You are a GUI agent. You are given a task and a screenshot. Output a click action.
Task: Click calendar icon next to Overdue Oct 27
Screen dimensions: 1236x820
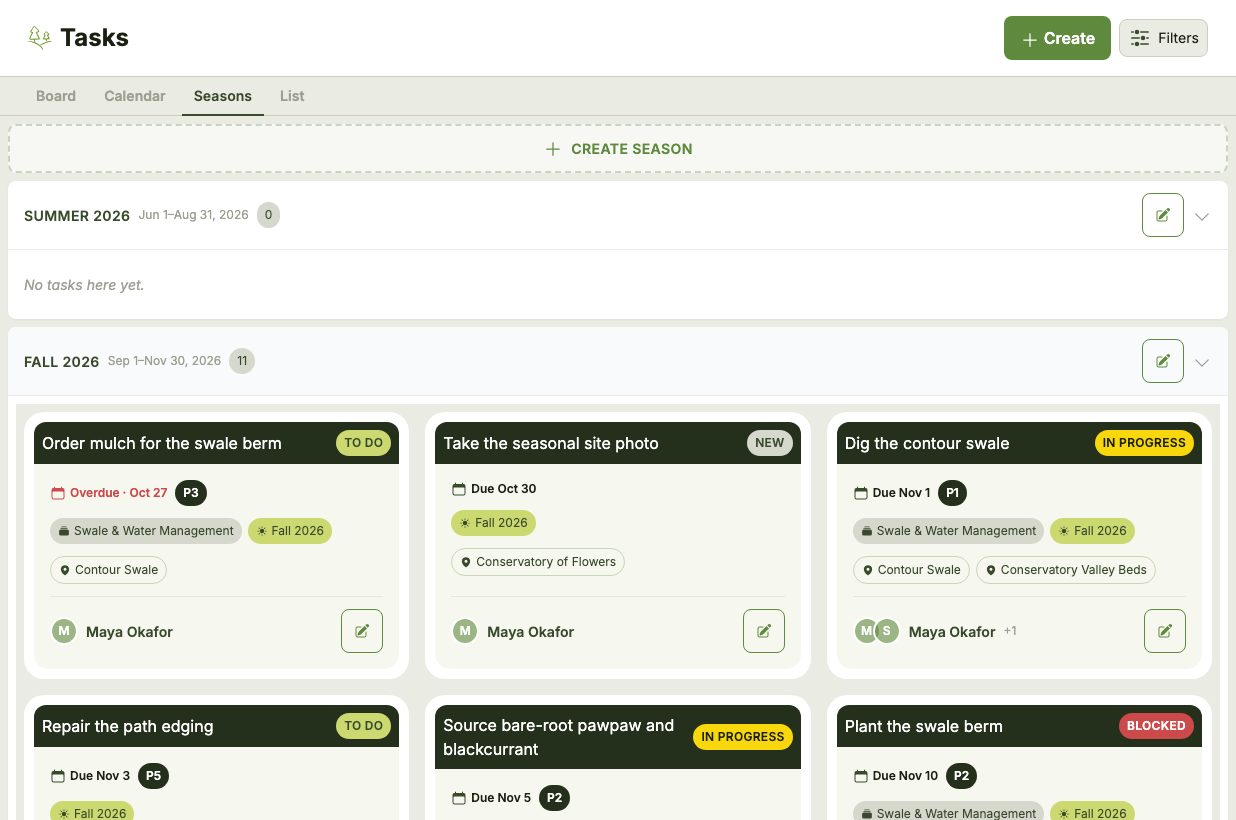(58, 493)
